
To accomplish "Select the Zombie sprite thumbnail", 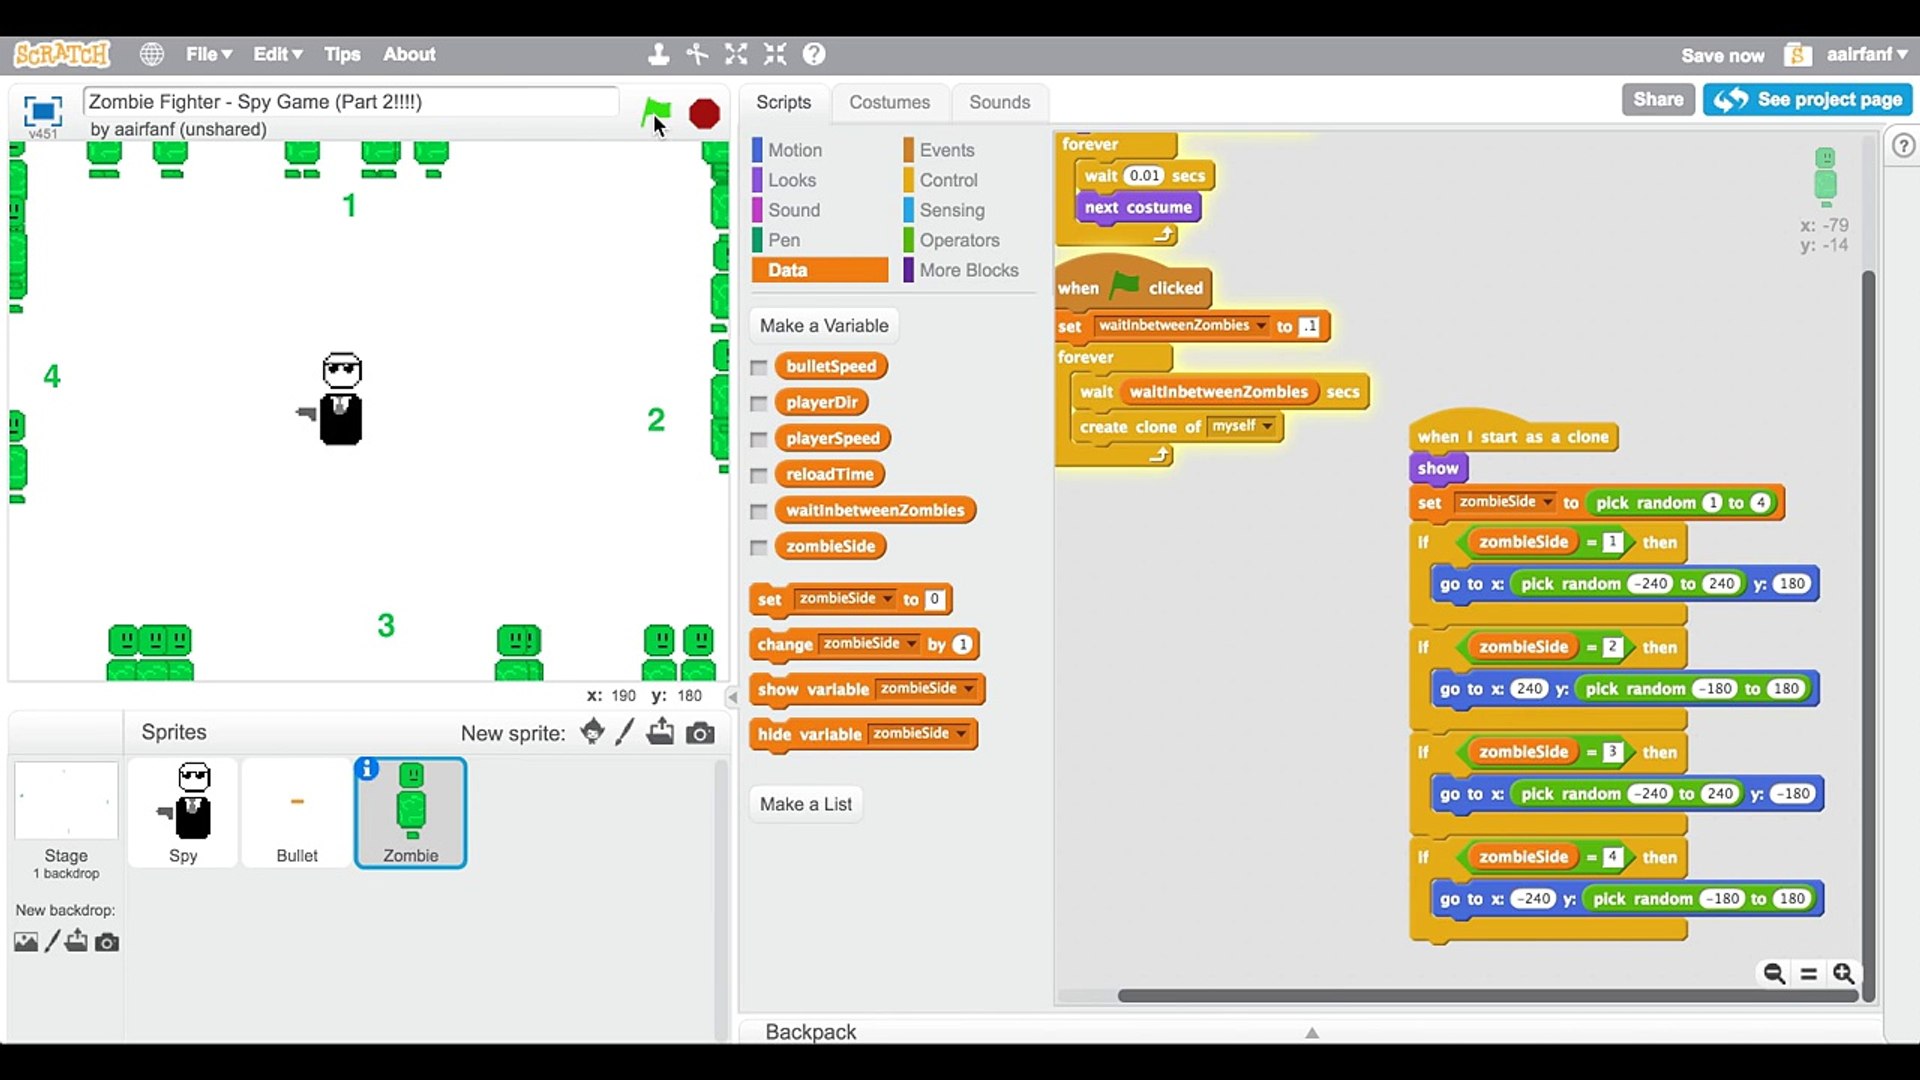I will (410, 810).
